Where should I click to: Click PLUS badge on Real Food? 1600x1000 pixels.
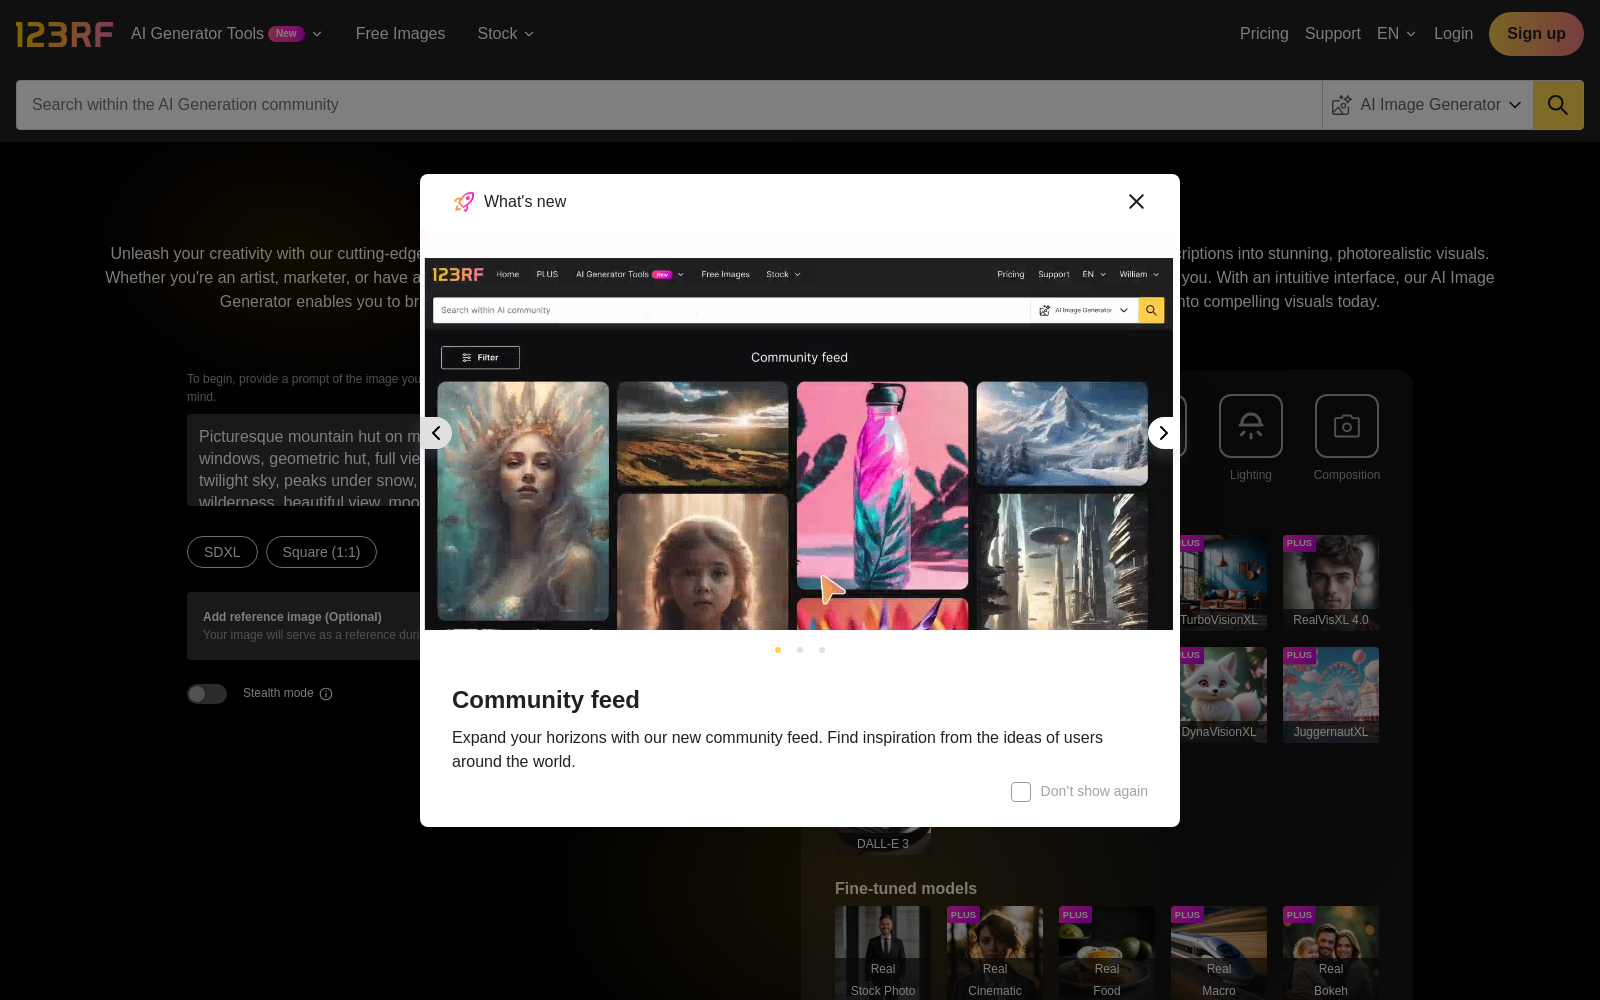1075,915
